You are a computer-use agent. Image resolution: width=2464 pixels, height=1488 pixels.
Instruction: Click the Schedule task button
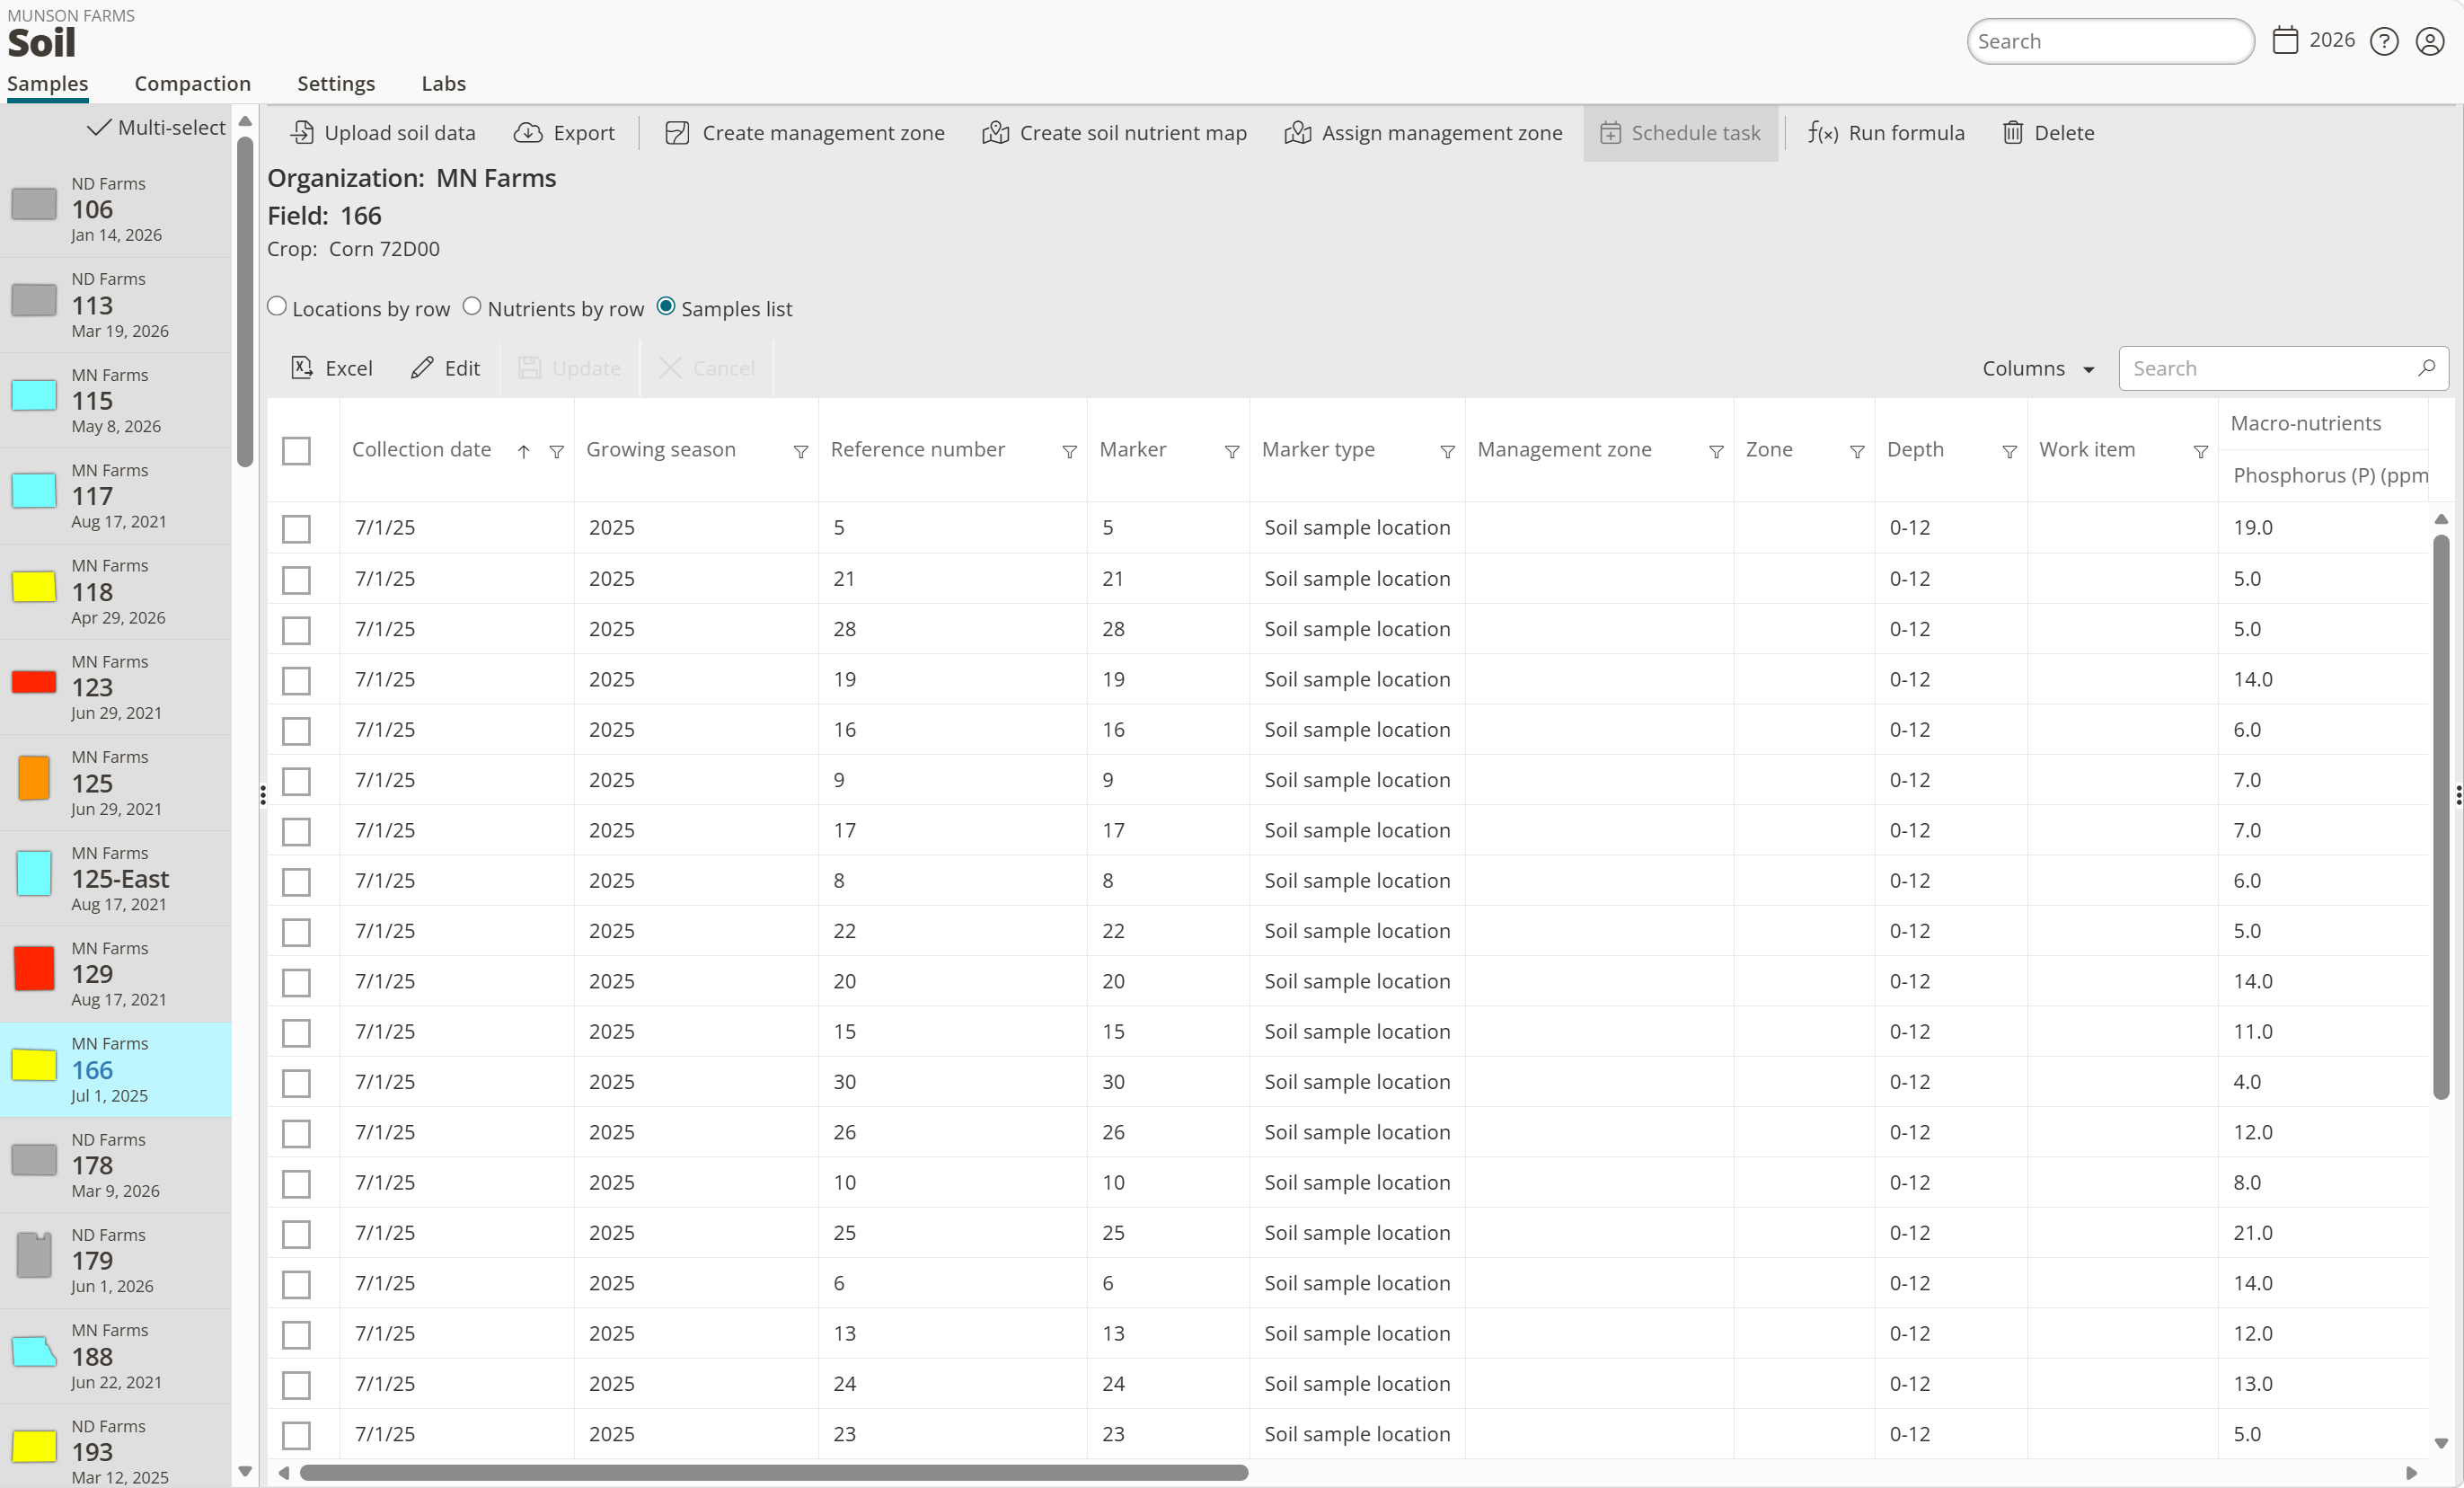[x=1680, y=133]
